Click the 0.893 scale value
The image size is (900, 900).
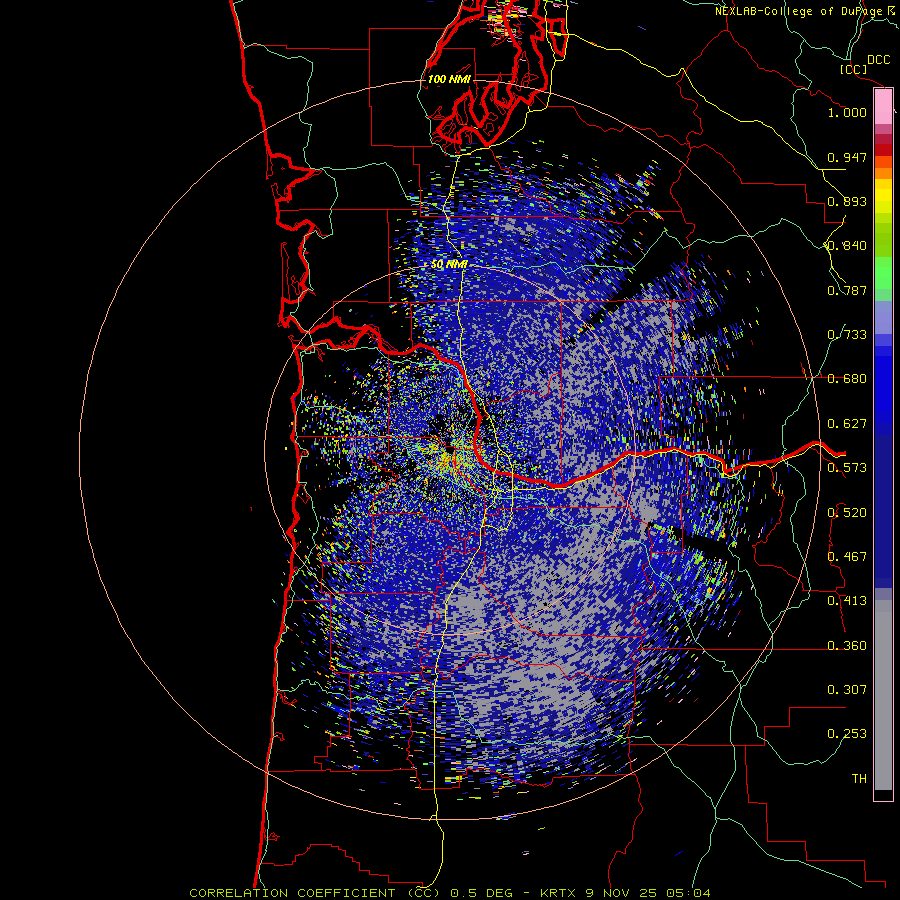[847, 201]
